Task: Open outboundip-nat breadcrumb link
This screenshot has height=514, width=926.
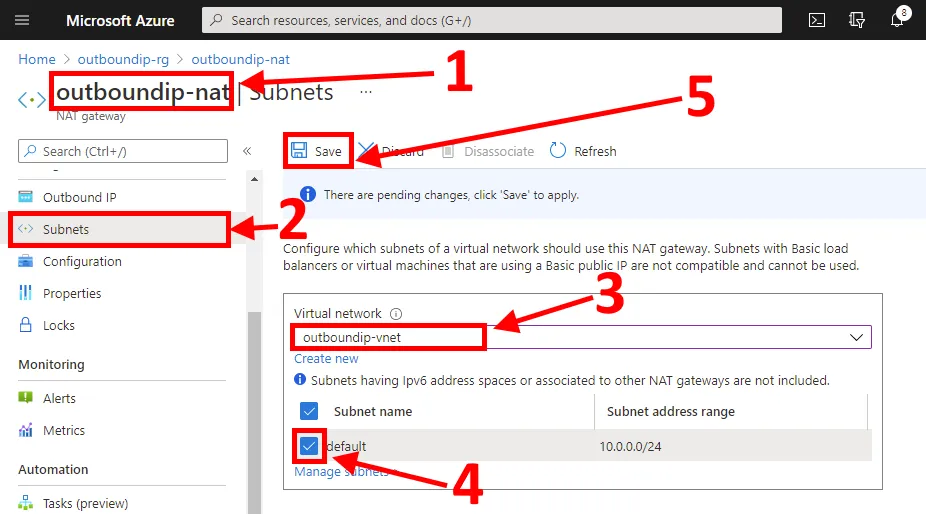Action: pyautogui.click(x=240, y=59)
